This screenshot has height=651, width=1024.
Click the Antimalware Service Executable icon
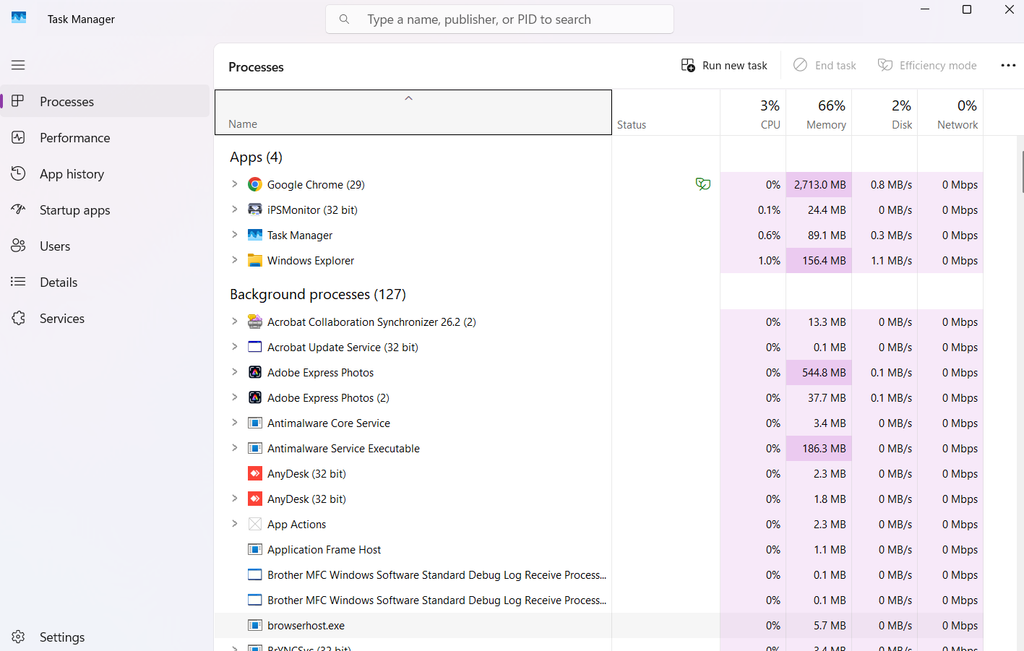click(x=255, y=449)
